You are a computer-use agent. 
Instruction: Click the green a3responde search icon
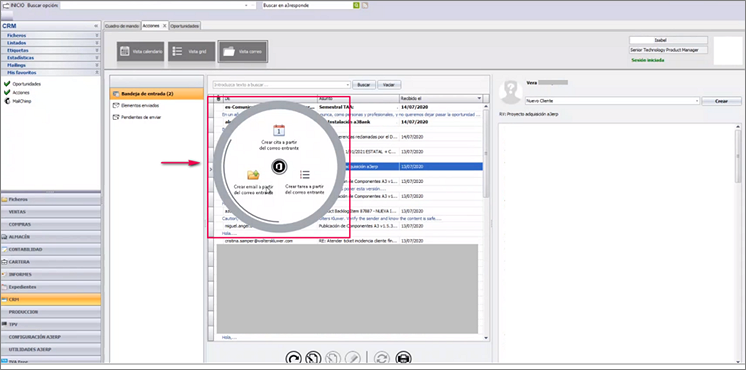356,5
